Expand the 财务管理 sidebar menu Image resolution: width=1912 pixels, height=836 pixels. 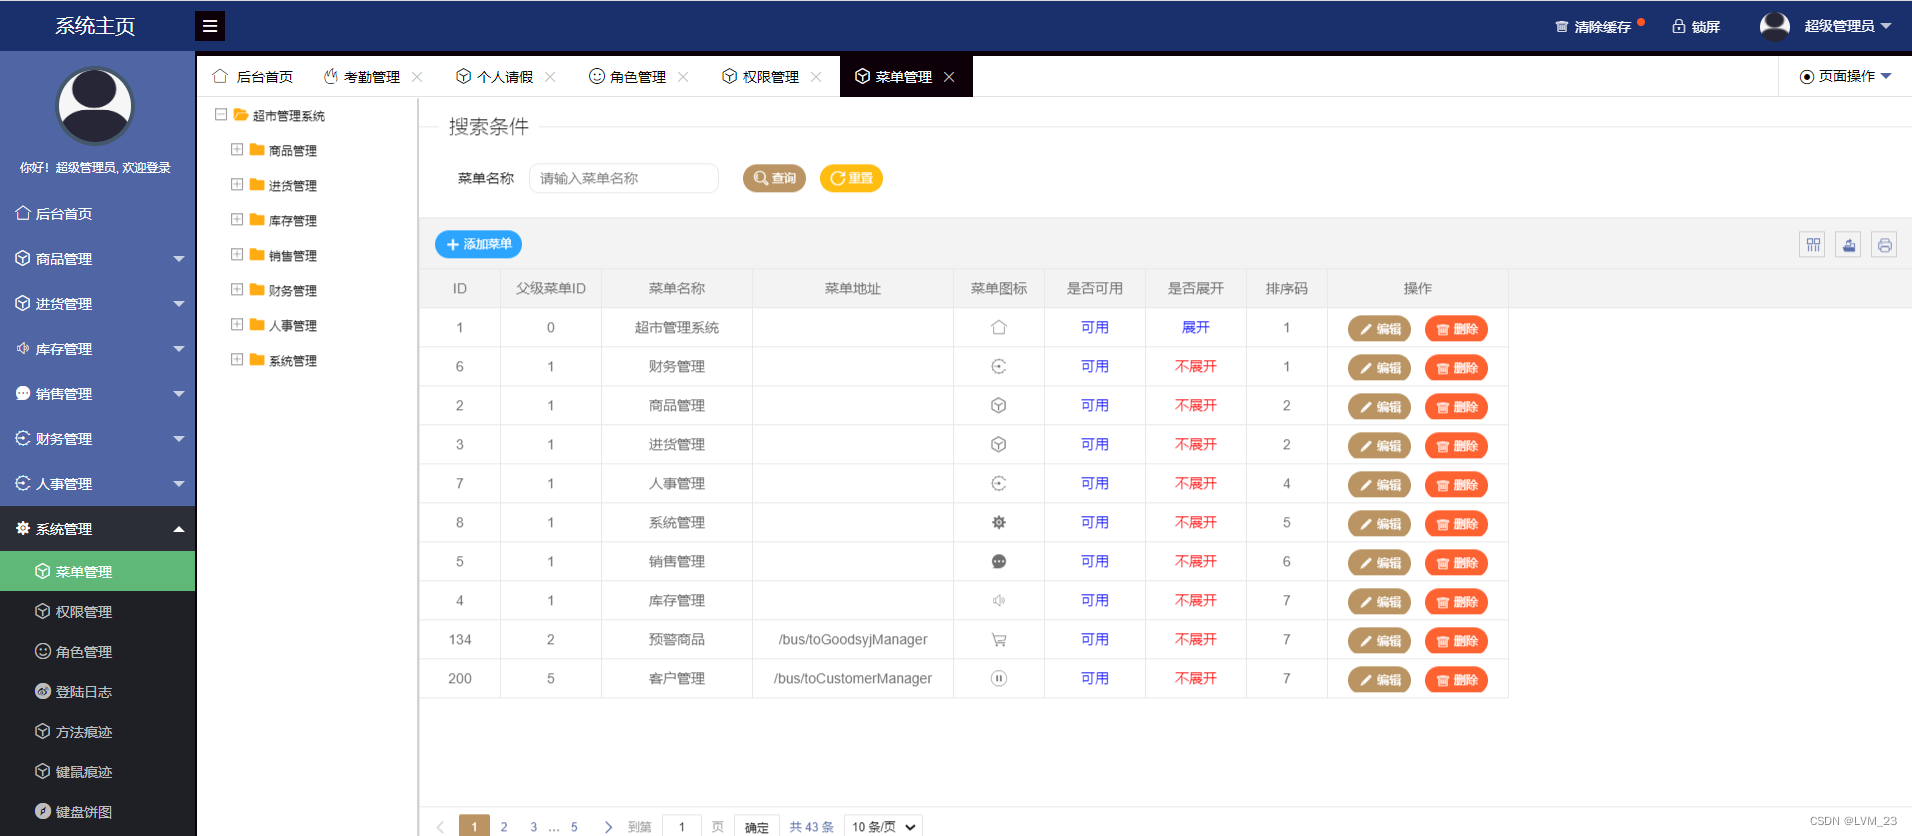(97, 439)
